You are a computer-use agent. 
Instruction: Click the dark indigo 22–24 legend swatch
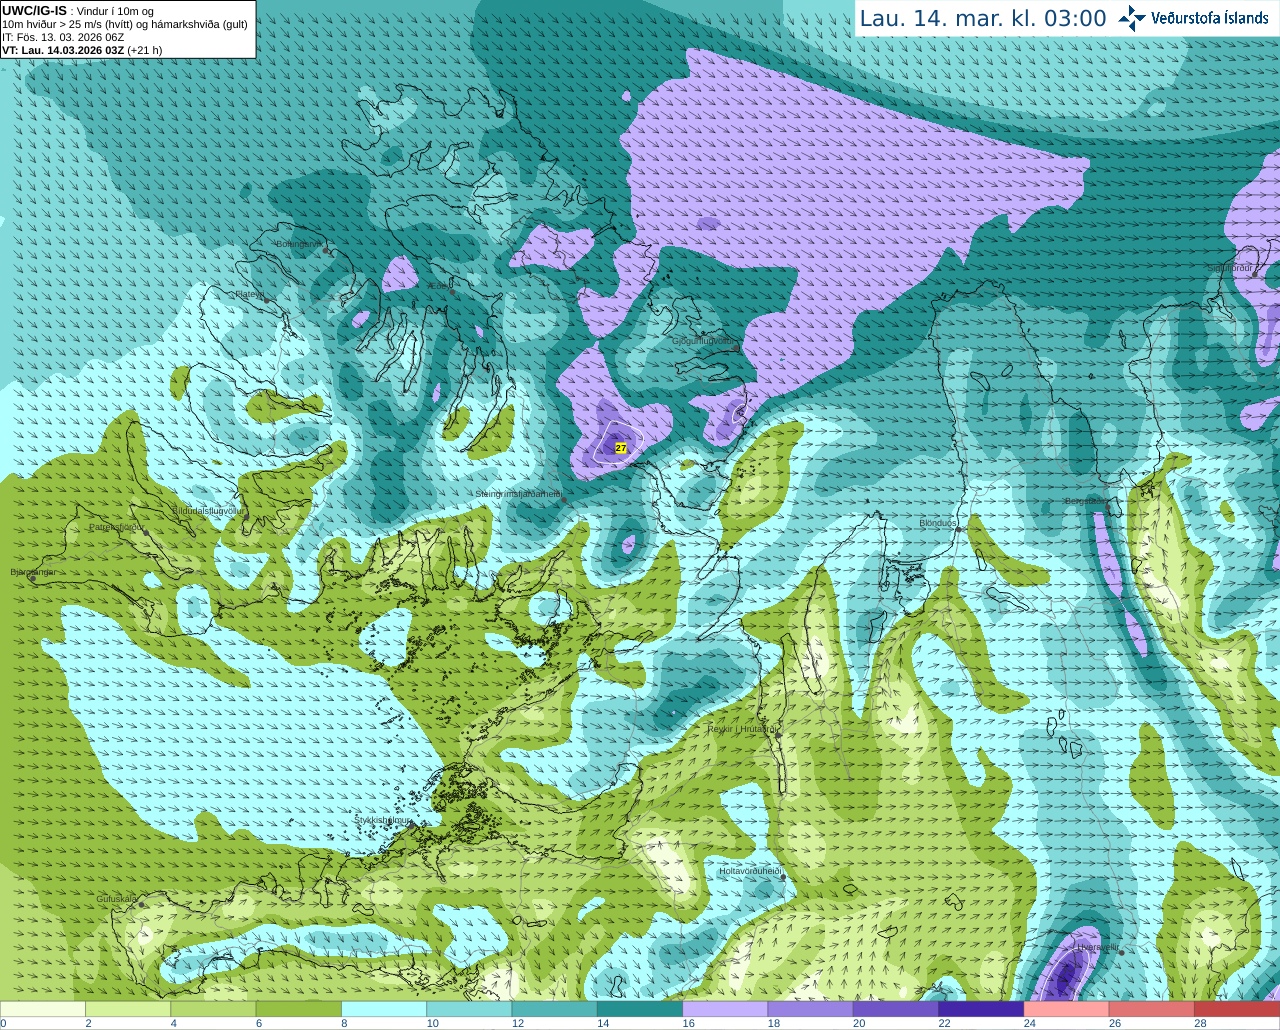click(981, 1008)
